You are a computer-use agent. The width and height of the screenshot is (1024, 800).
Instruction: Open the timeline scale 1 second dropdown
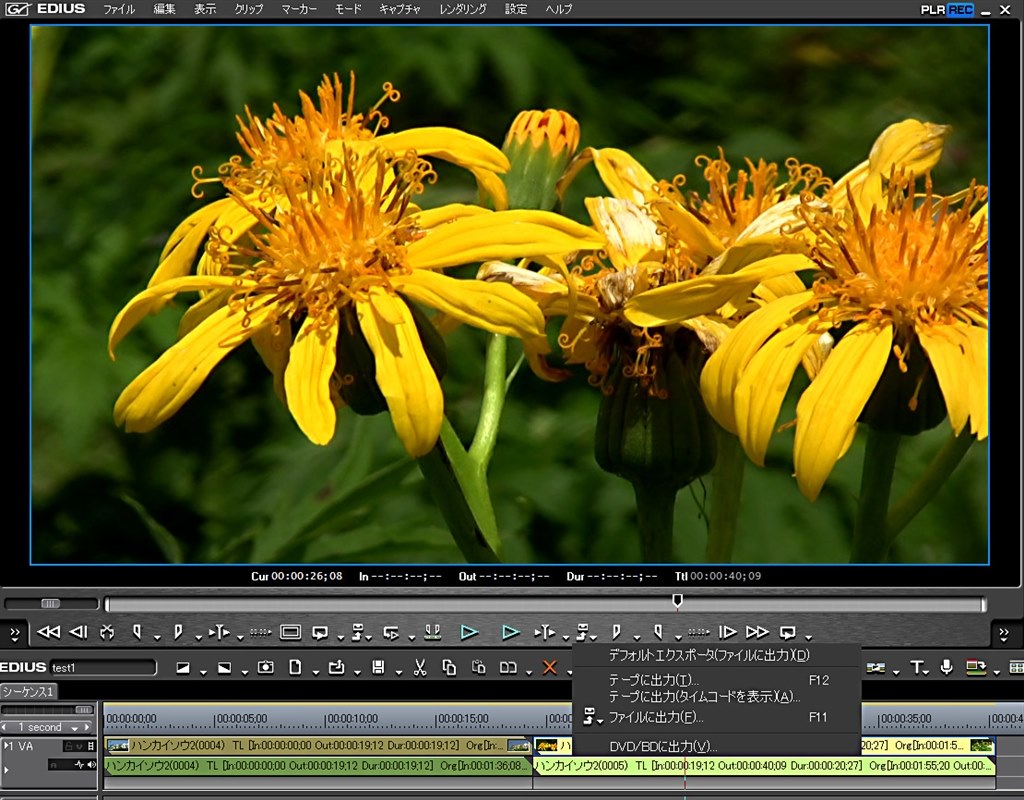74,728
